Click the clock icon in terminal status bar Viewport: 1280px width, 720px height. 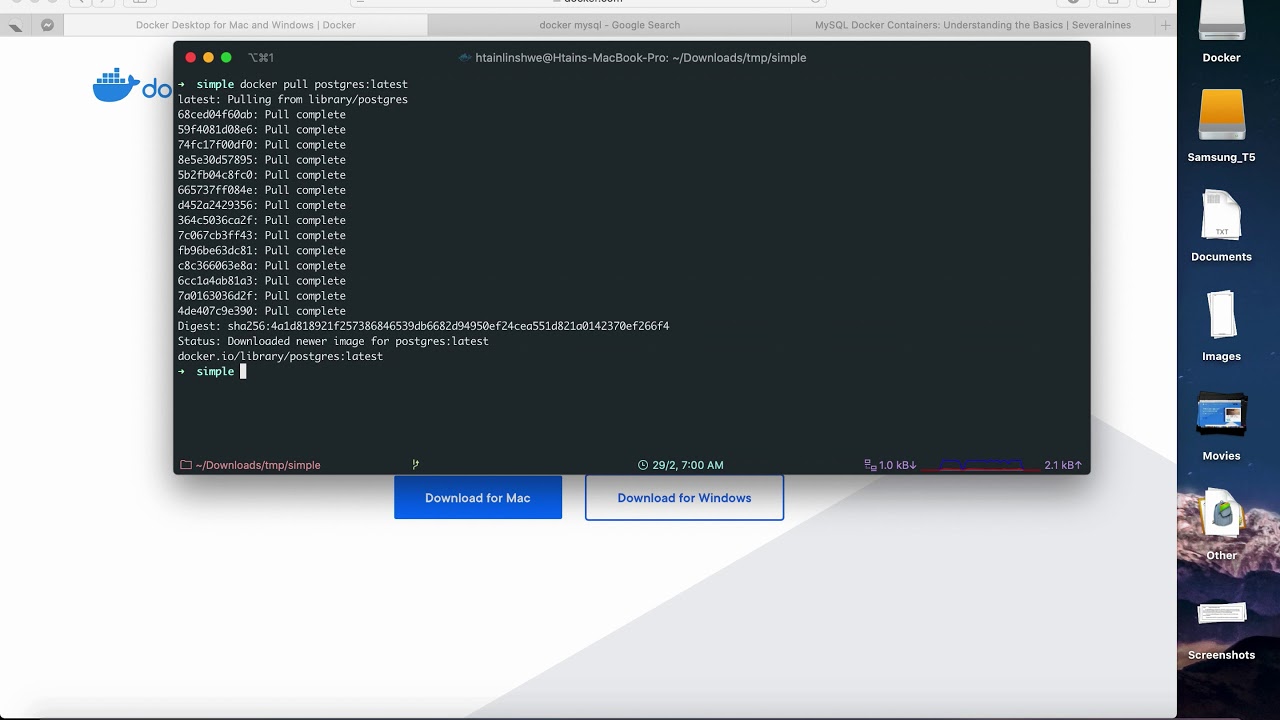pos(643,465)
